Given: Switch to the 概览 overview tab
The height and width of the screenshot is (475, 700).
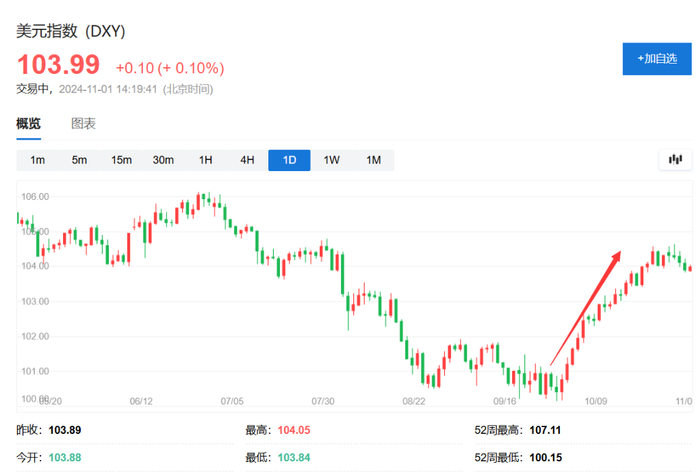Looking at the screenshot, I should 29,124.
